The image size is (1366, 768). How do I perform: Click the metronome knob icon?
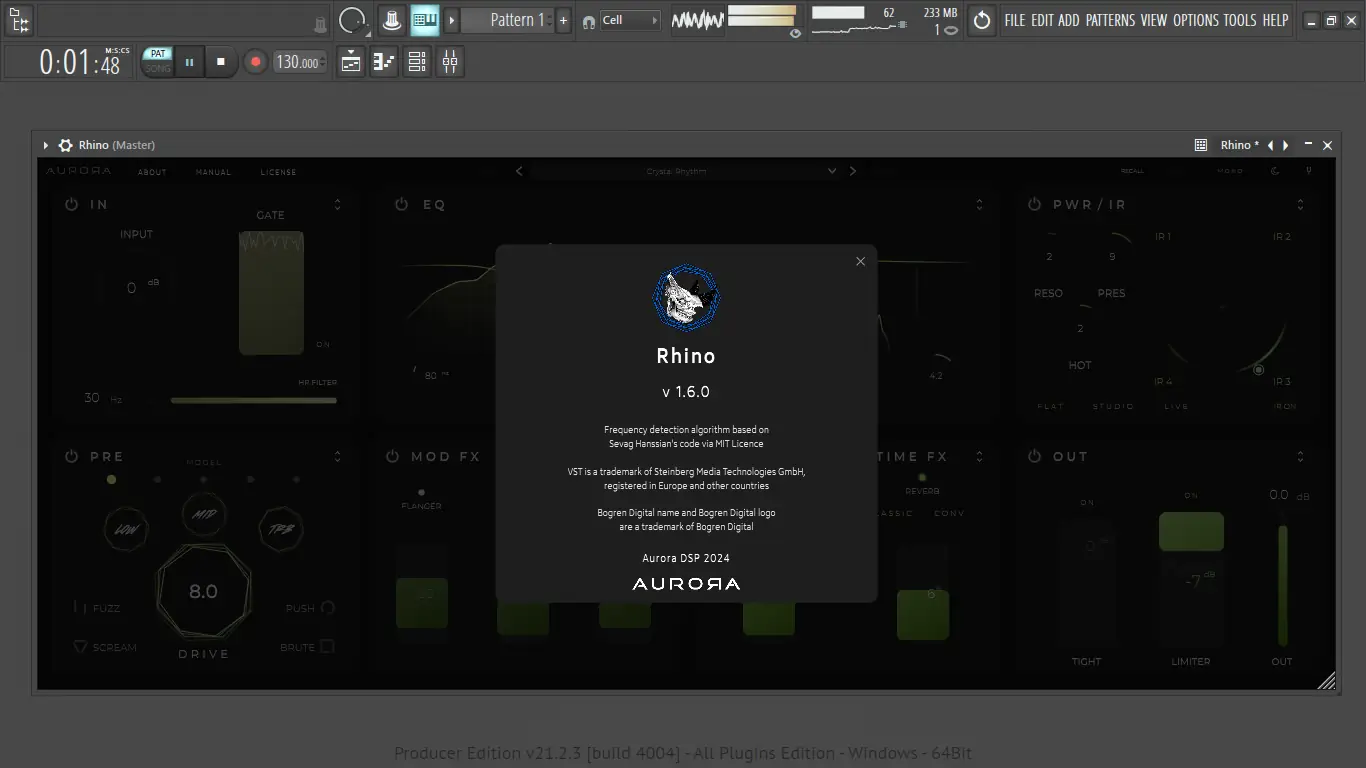(x=392, y=20)
